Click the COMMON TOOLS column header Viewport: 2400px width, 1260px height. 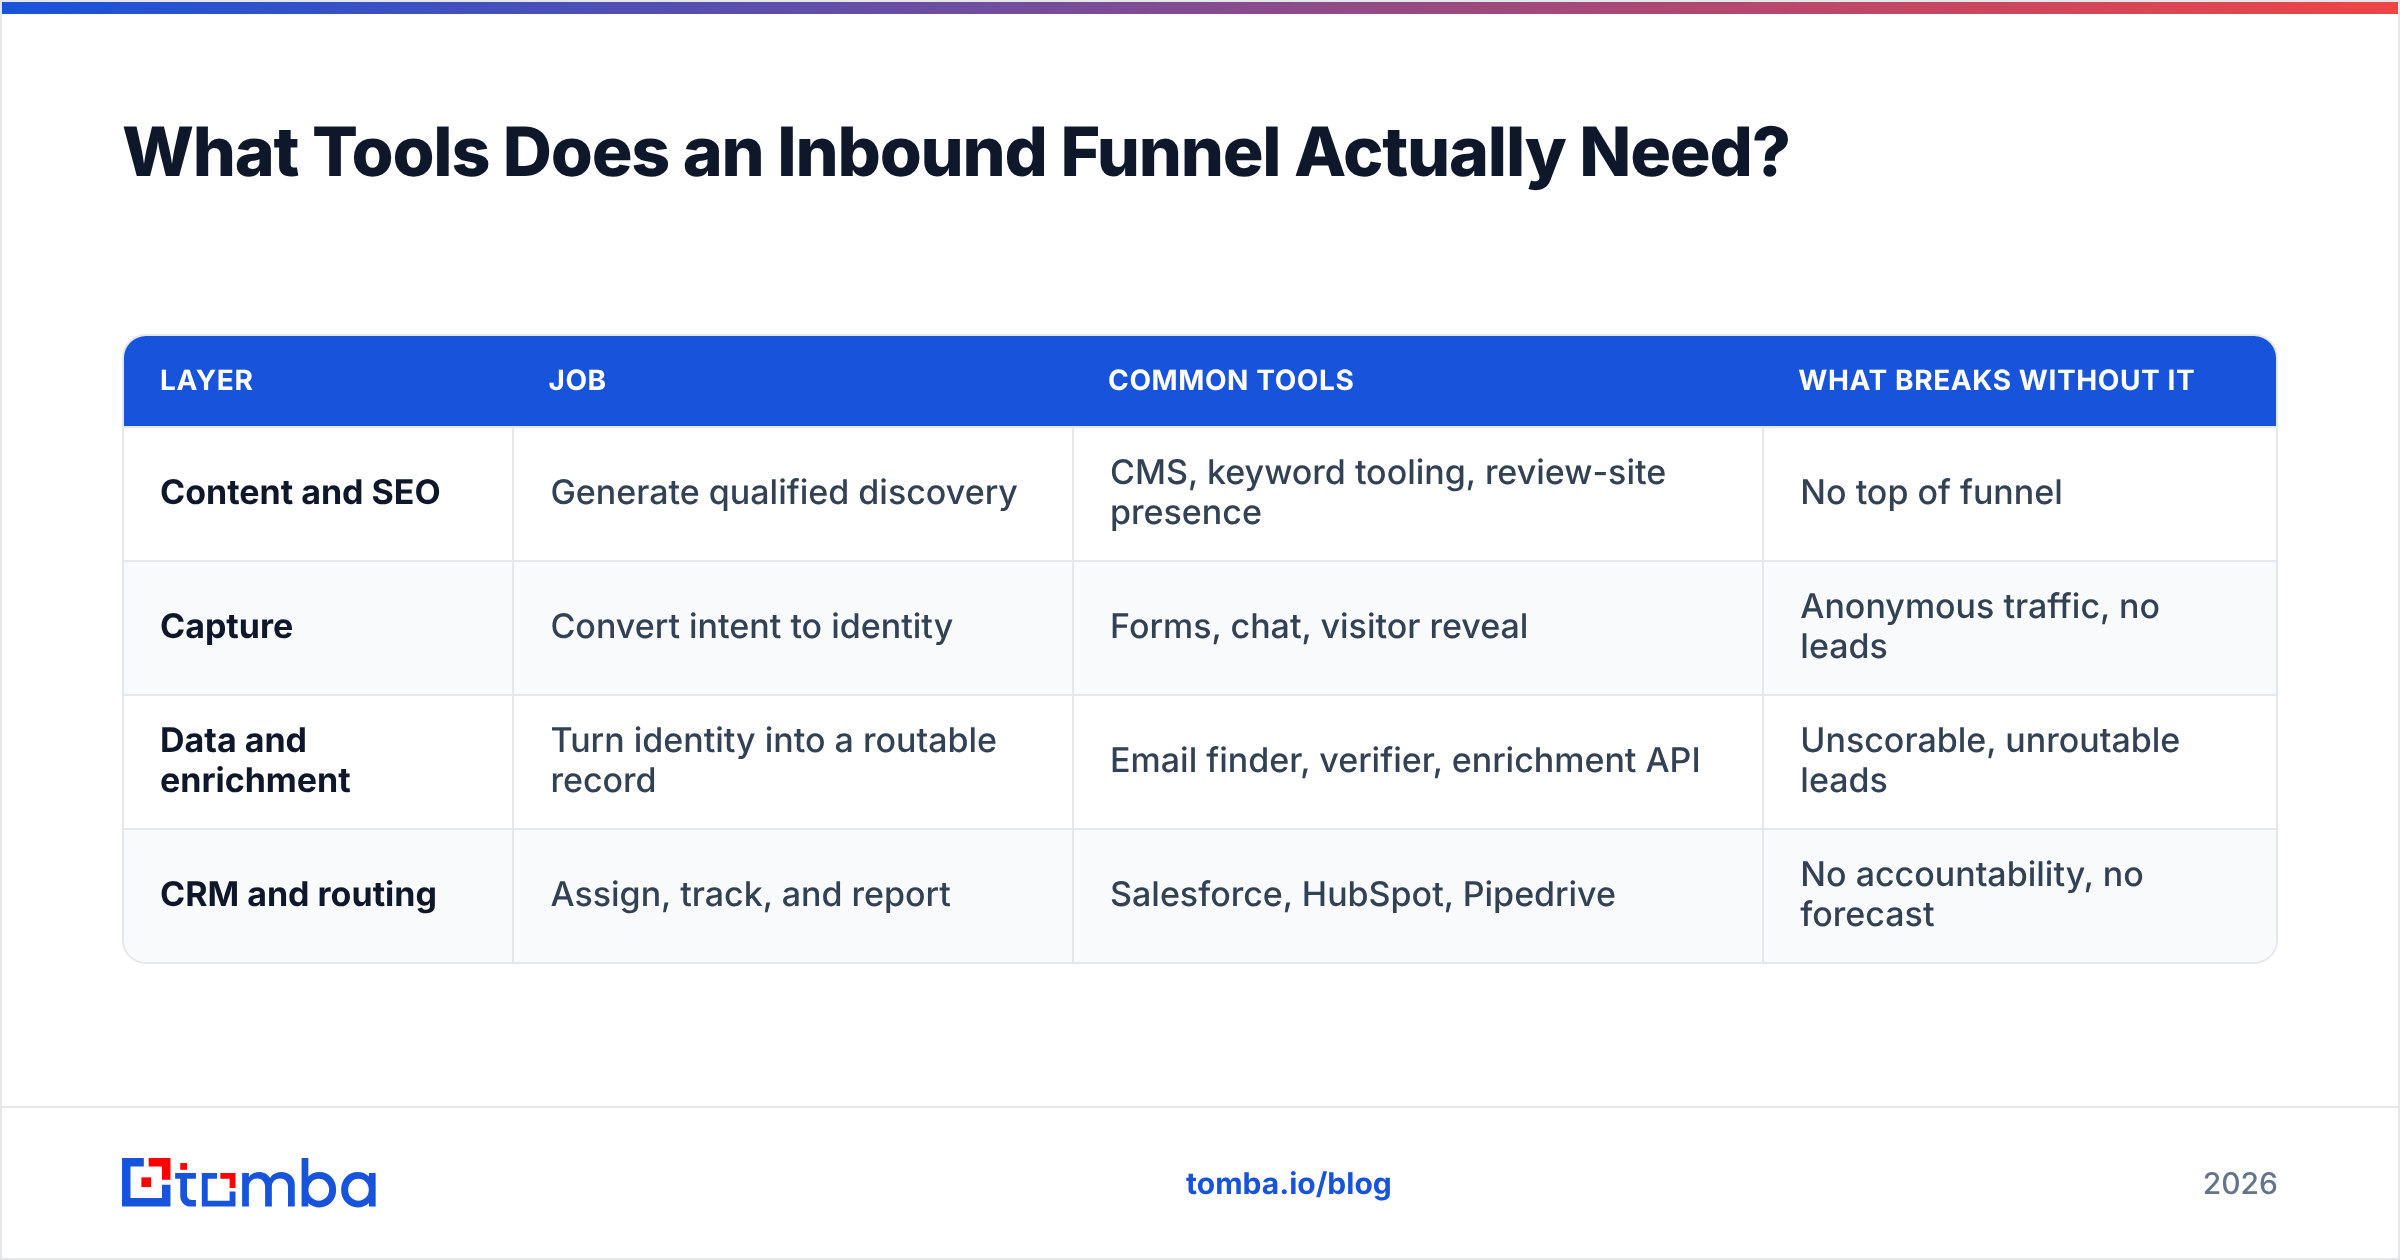(x=1231, y=380)
